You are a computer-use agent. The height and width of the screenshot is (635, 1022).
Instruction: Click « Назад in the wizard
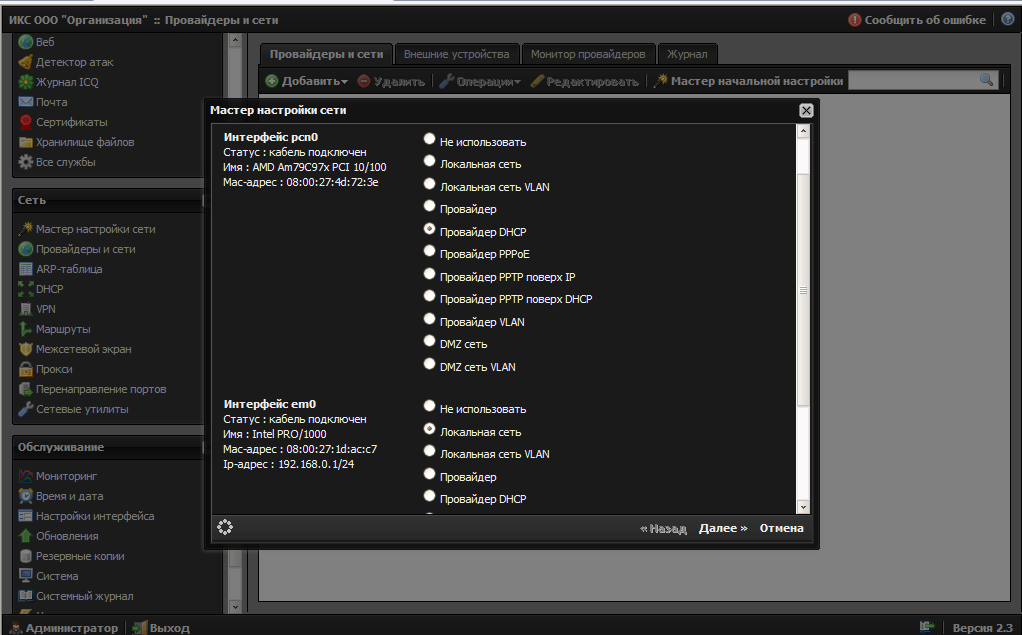(x=663, y=528)
